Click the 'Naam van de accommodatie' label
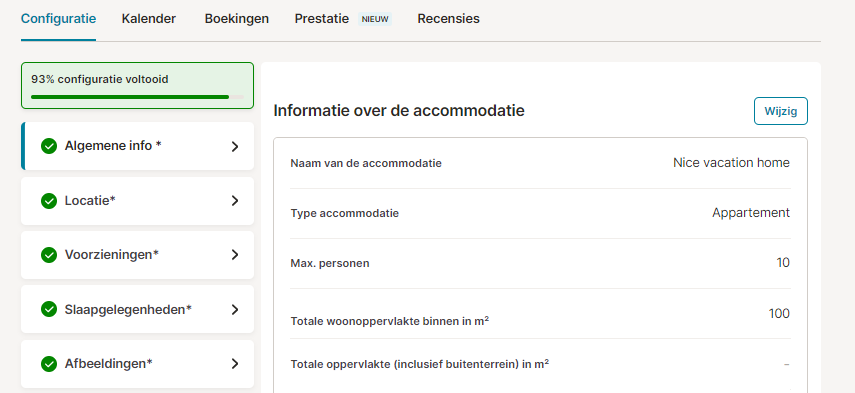855x393 pixels. click(x=366, y=163)
